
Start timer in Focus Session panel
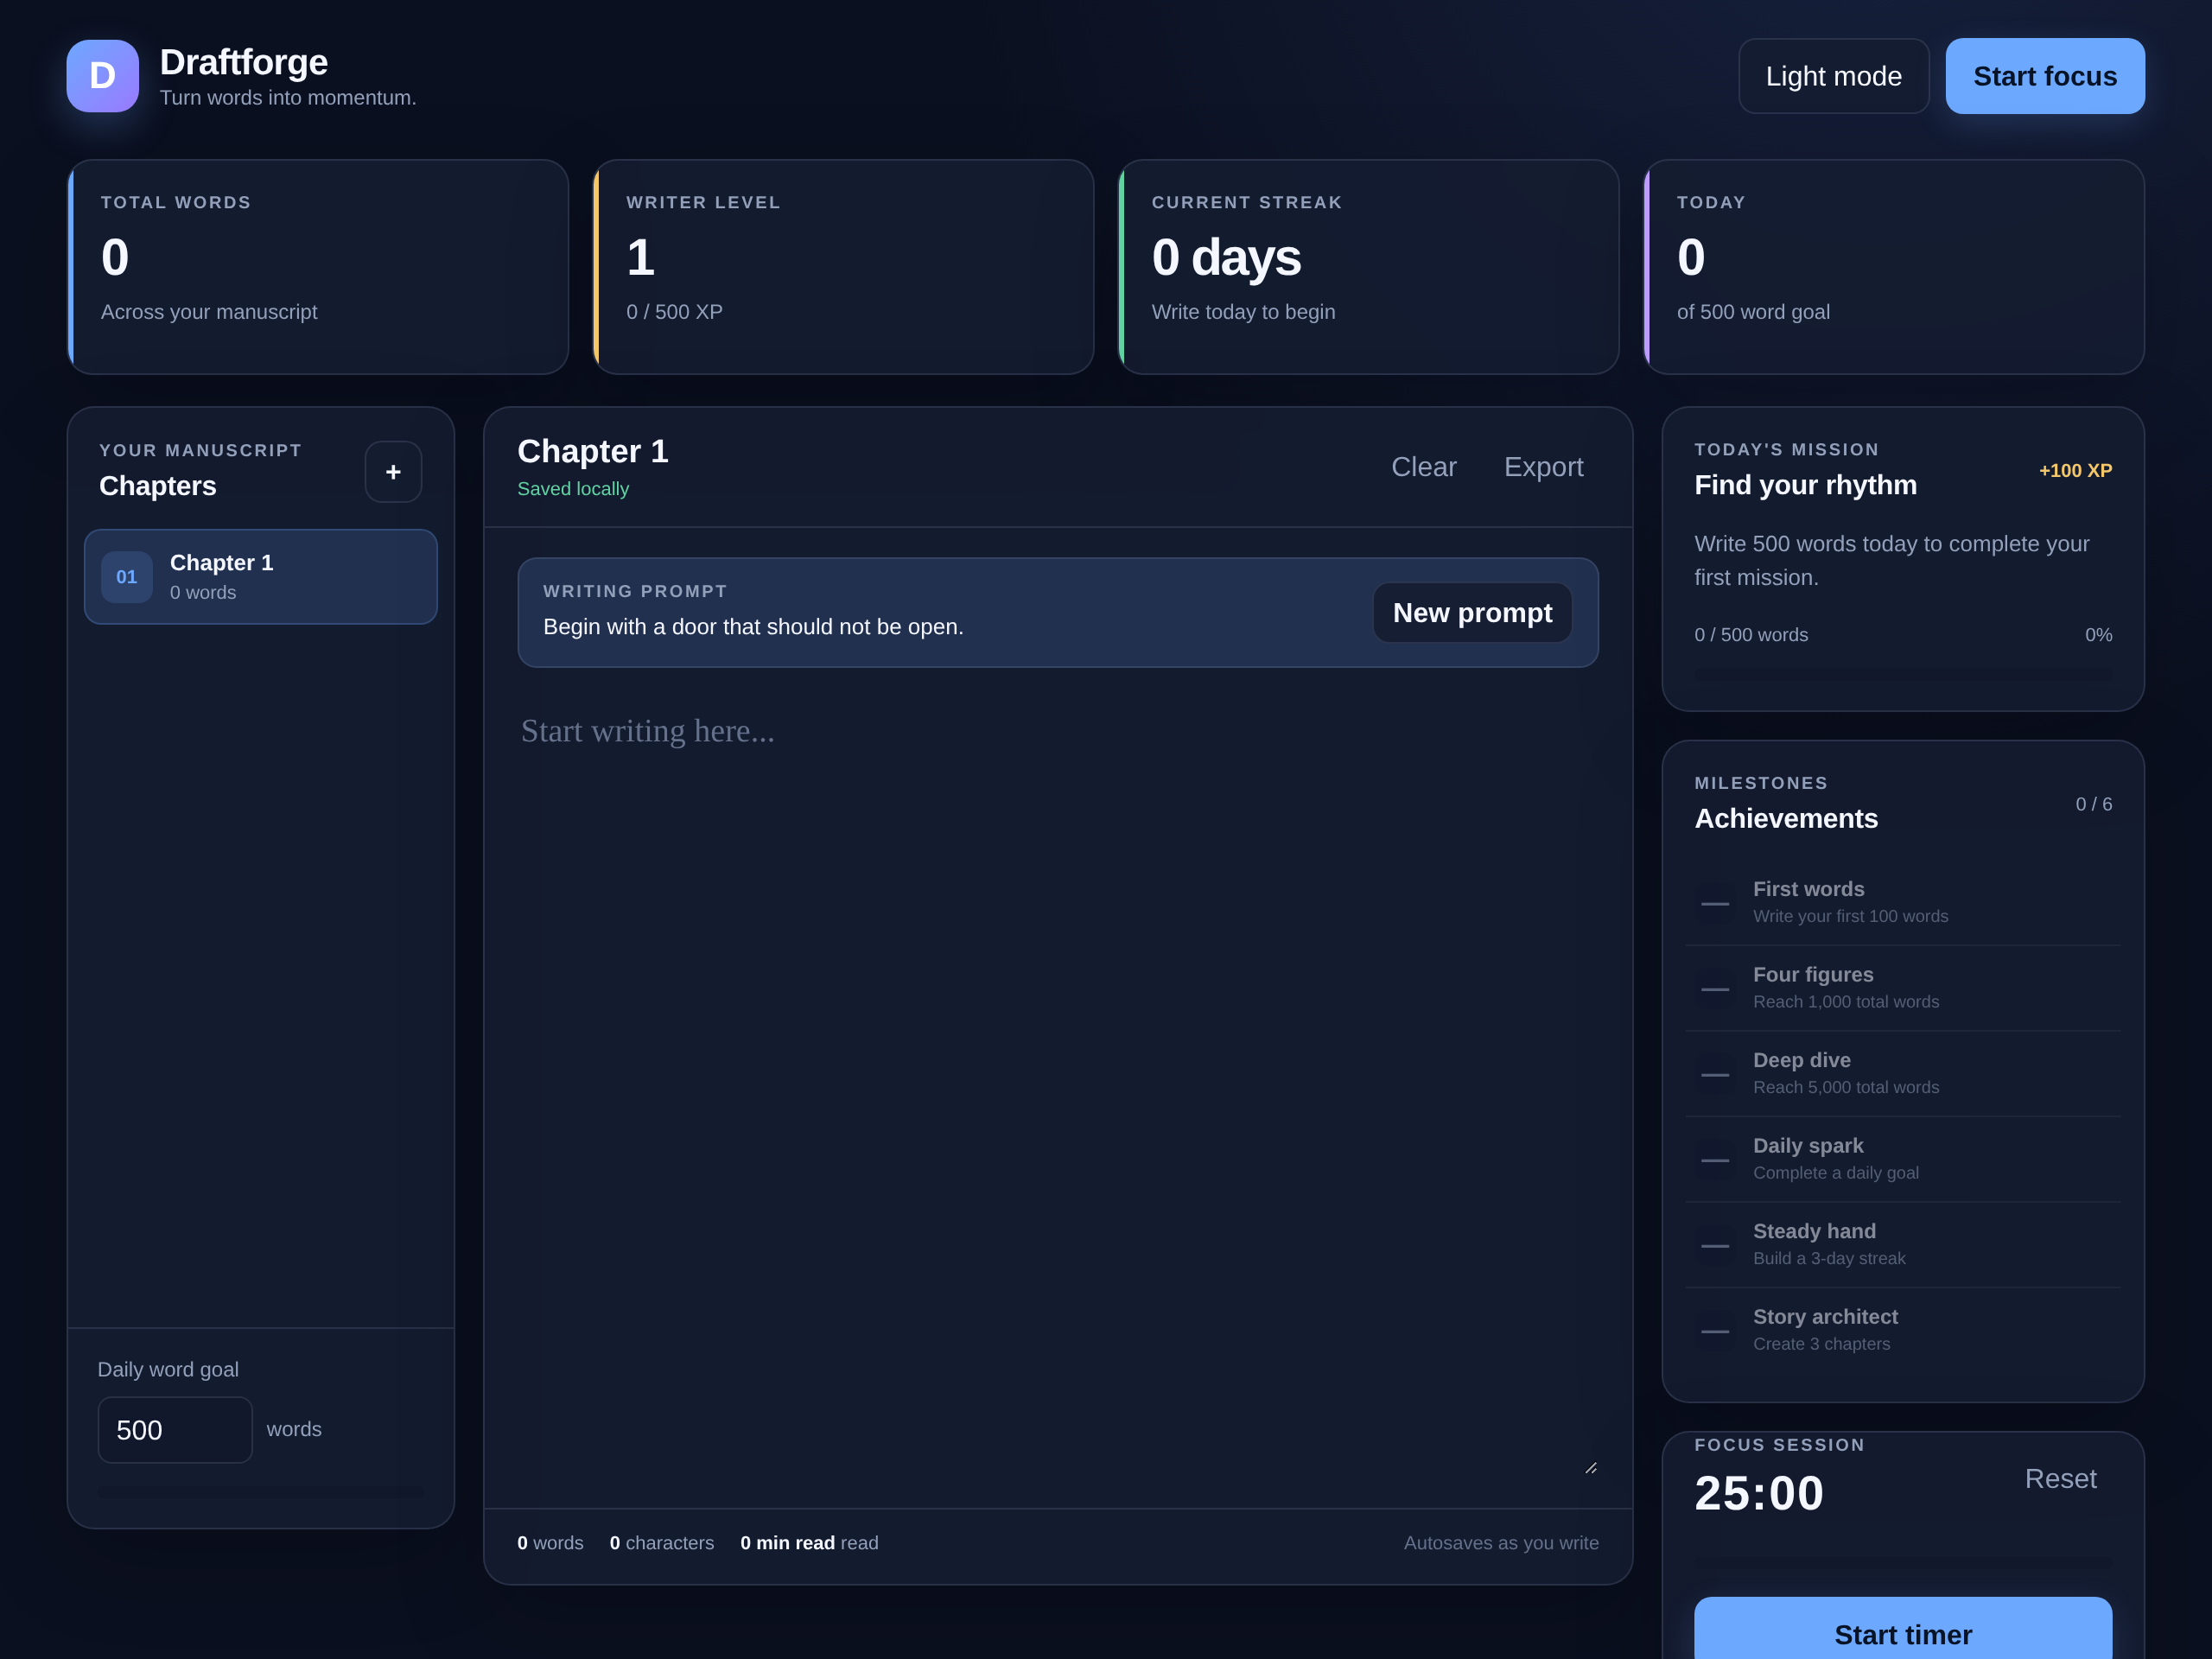pos(1903,1634)
